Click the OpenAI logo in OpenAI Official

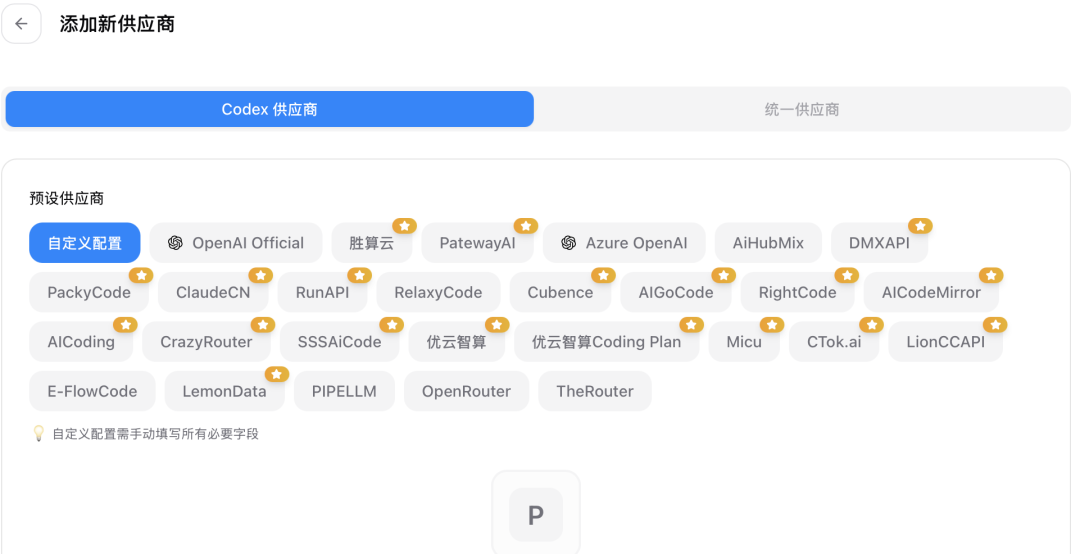coord(175,243)
